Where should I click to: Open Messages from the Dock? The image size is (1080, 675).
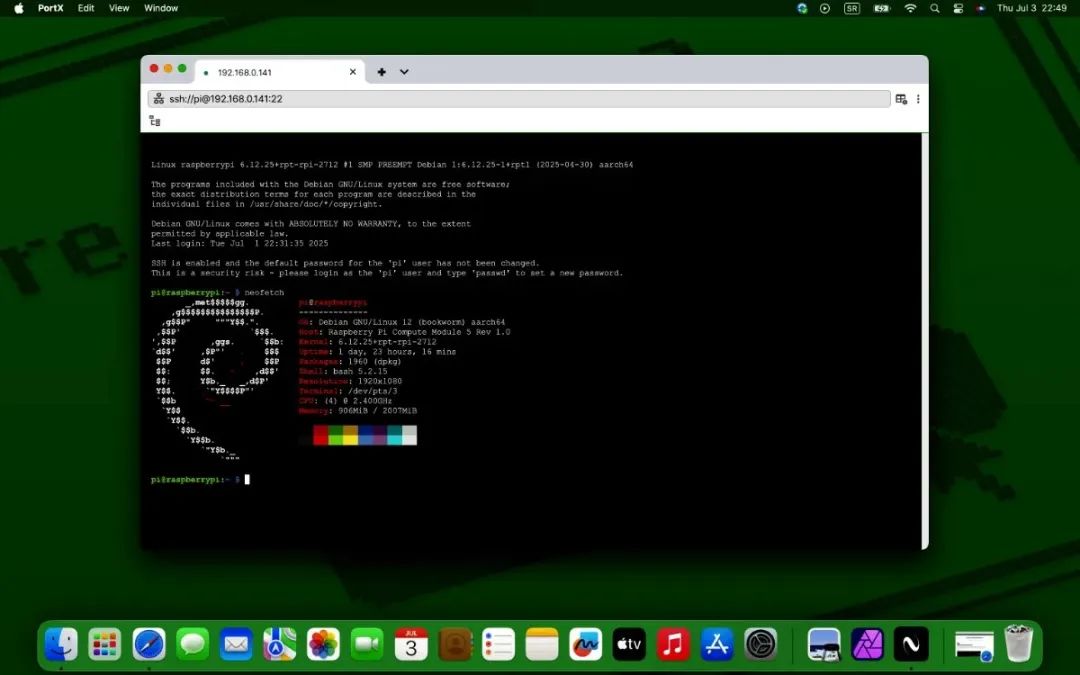pyautogui.click(x=192, y=645)
